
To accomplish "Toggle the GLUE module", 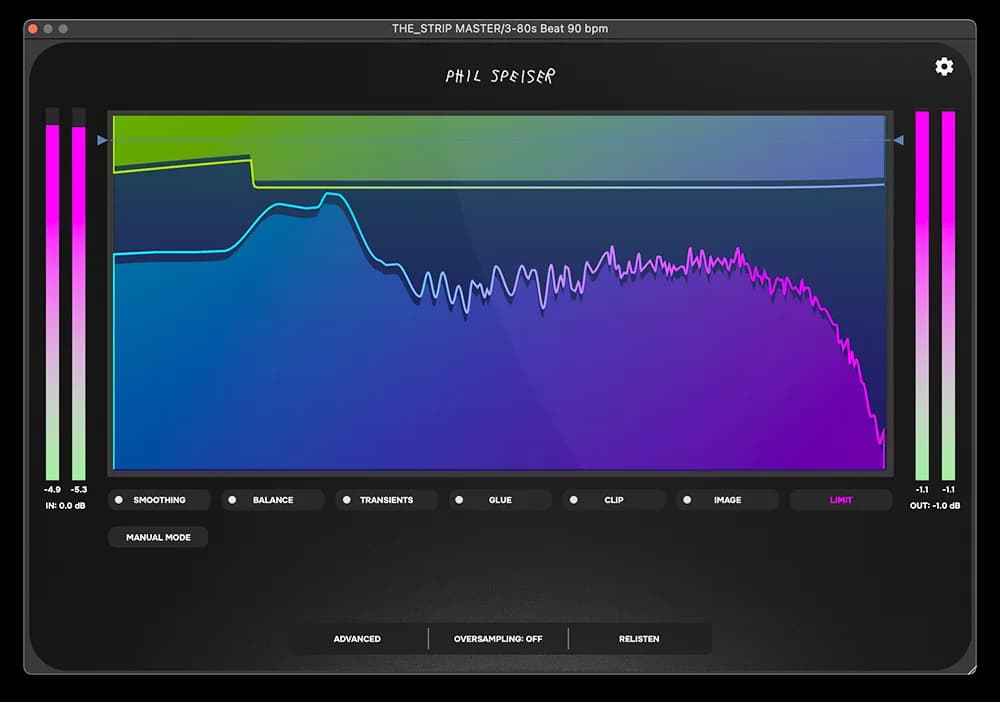I will 500,500.
